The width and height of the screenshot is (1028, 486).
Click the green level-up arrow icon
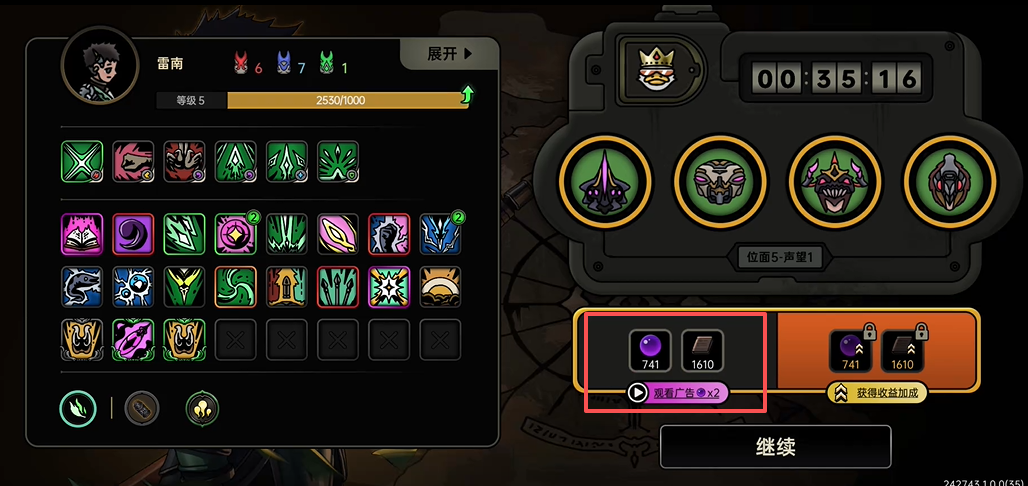[x=467, y=95]
